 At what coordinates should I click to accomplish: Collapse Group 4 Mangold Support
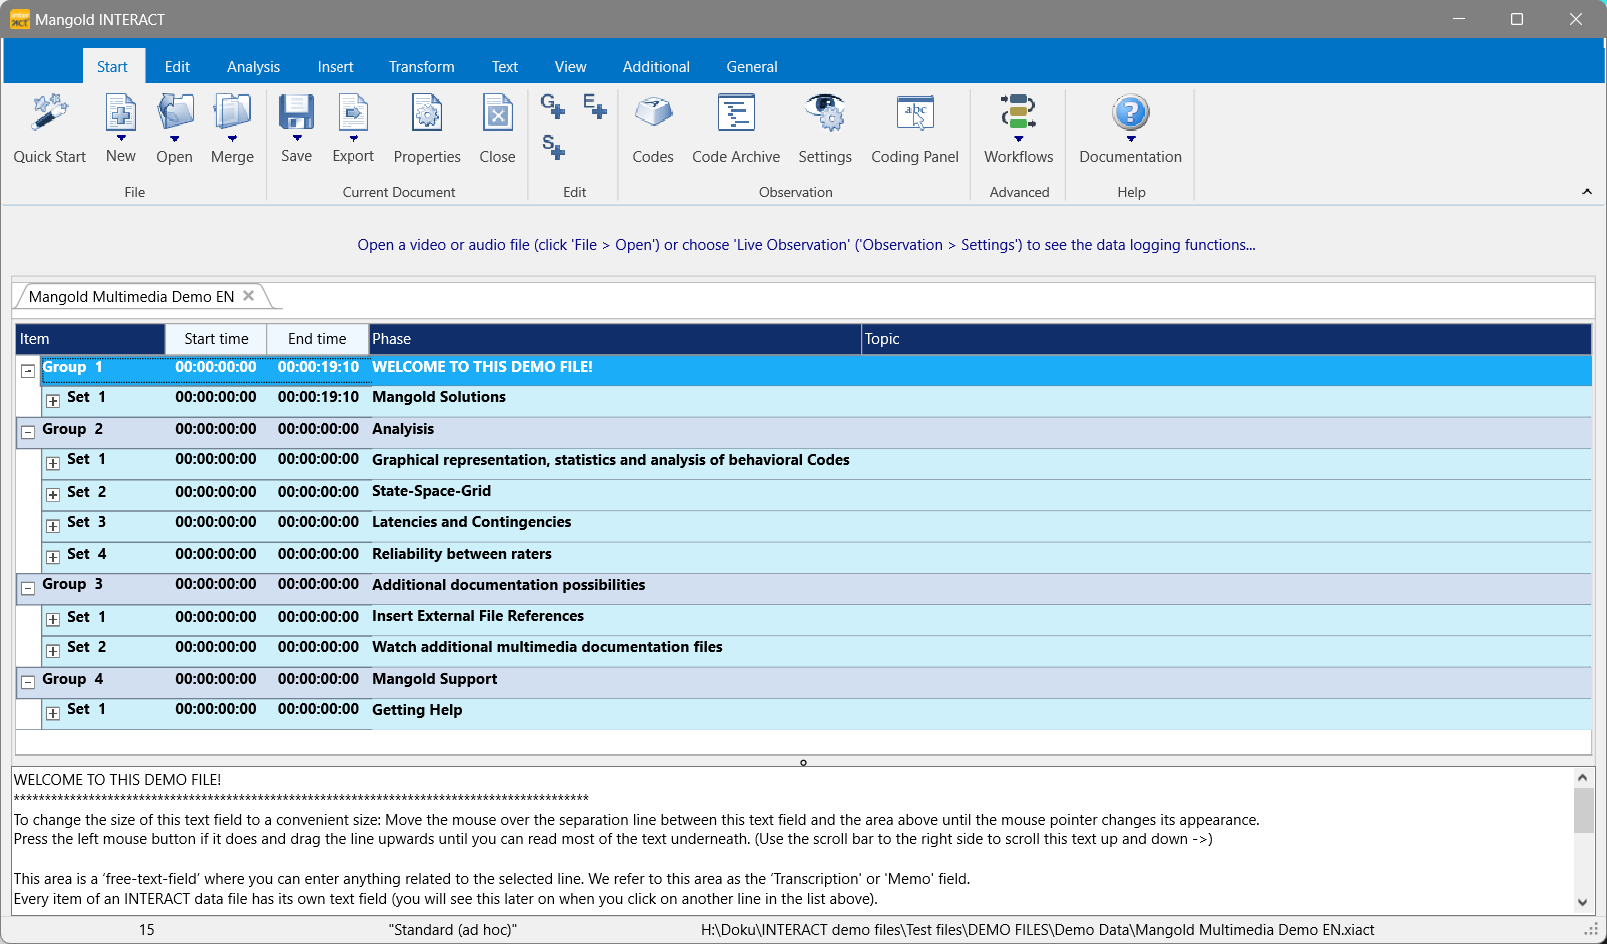coord(28,682)
